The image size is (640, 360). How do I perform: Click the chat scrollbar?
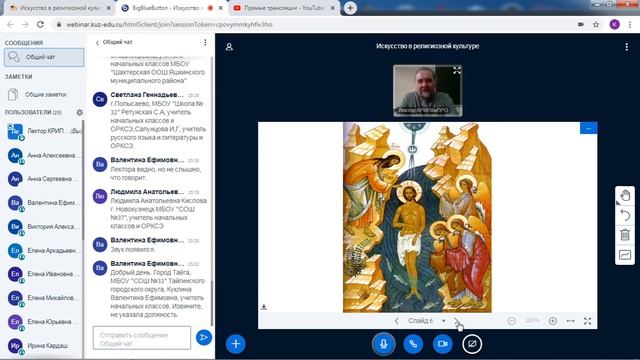(212, 303)
